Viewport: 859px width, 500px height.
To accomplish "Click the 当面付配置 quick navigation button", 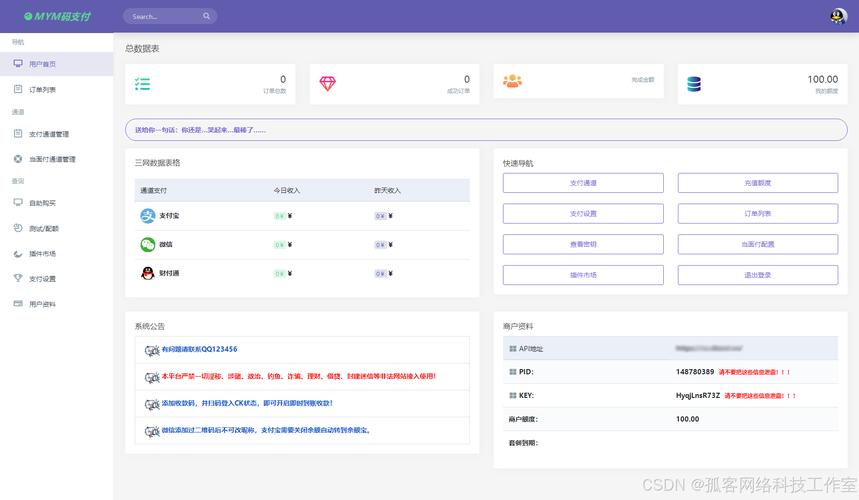I will [x=758, y=244].
